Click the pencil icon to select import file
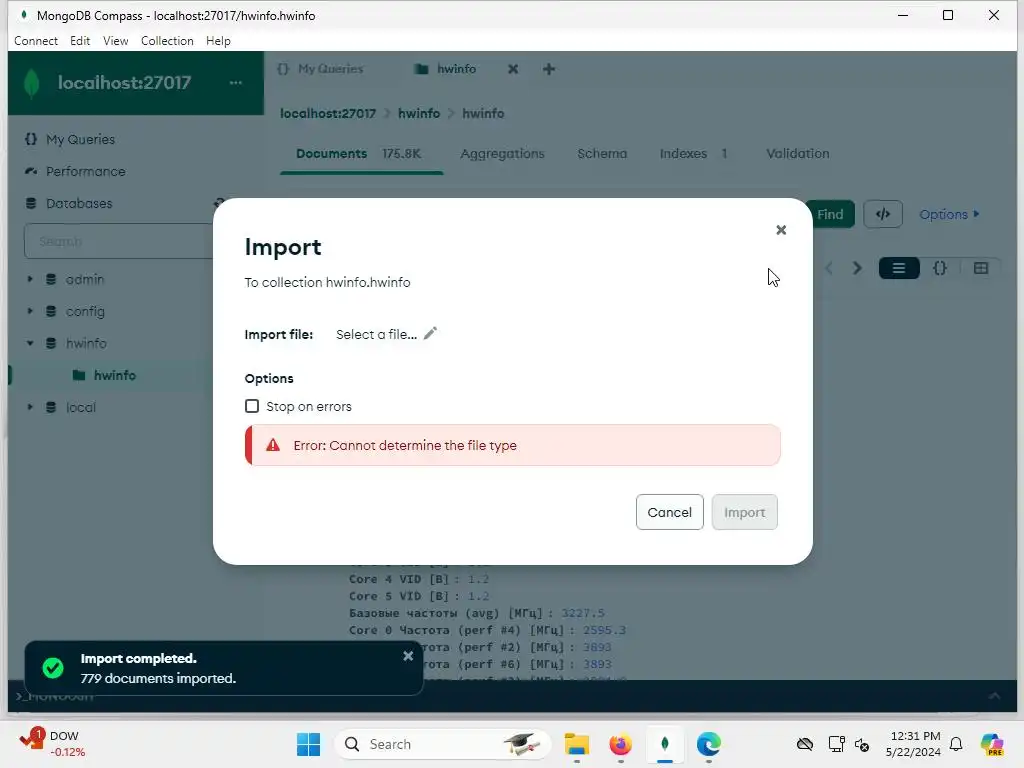This screenshot has height=768, width=1024. click(430, 334)
